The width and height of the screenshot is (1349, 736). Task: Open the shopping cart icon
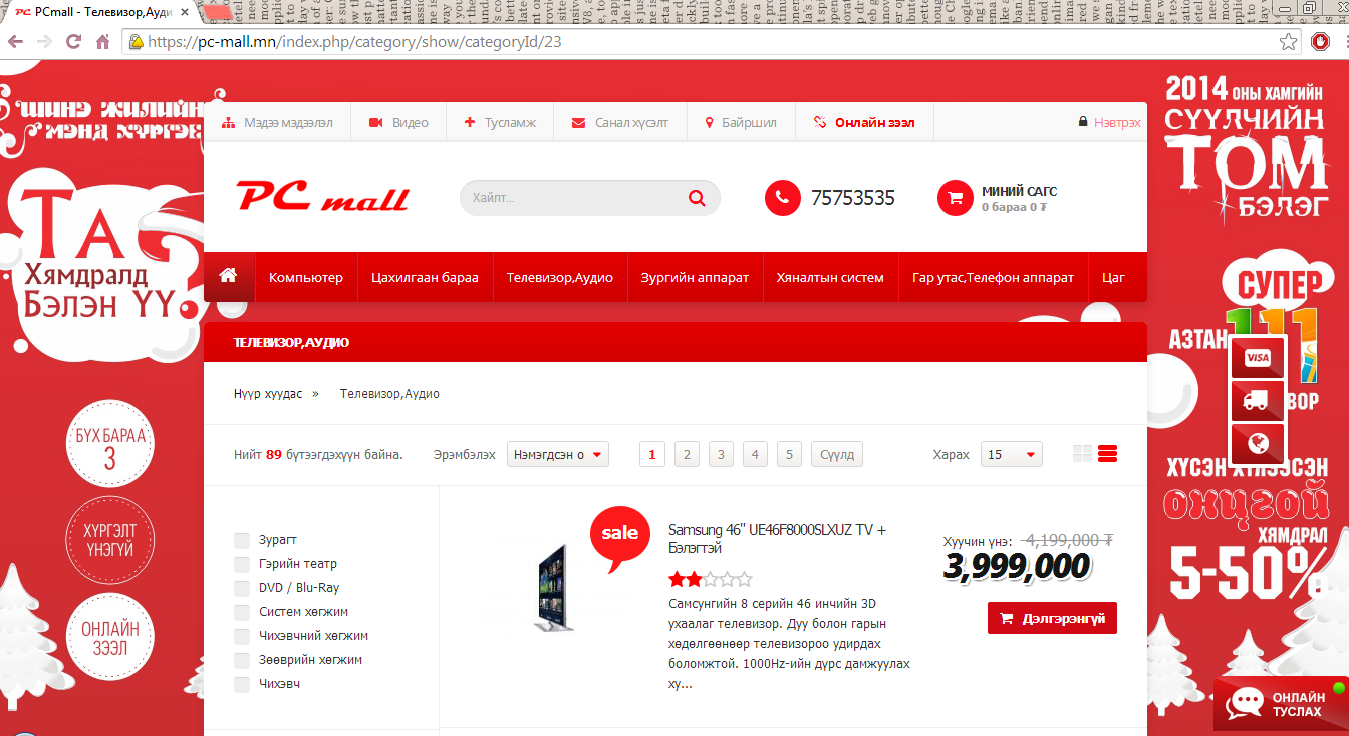point(955,198)
